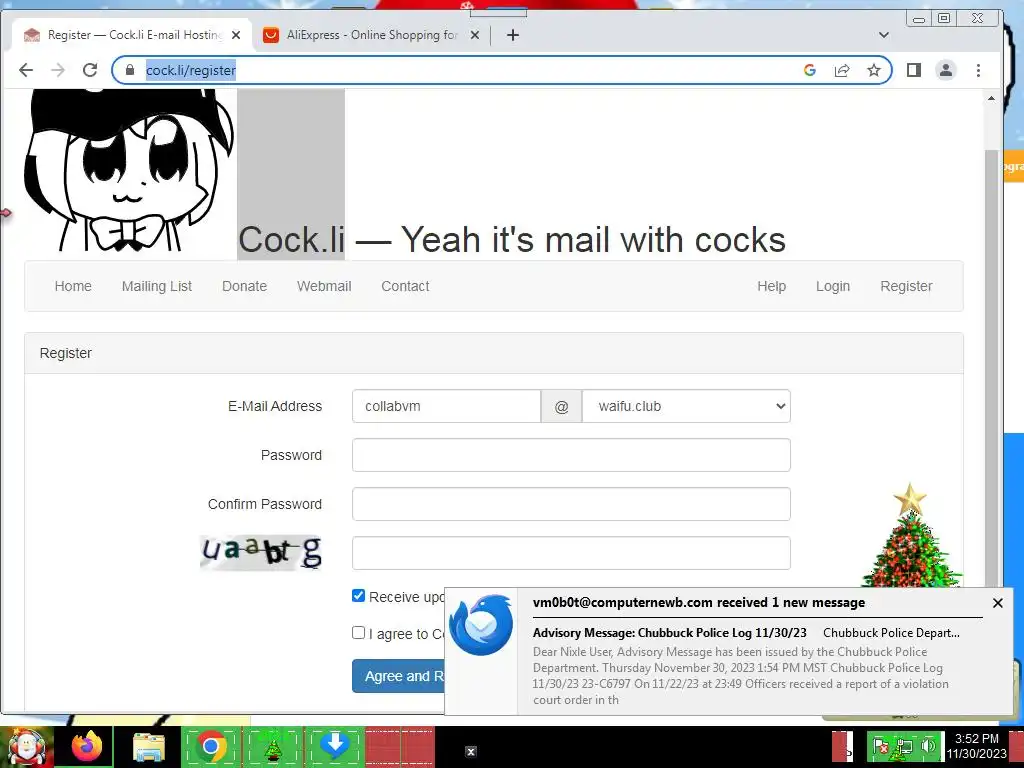Click the Agree and Register button
The image size is (1024, 768).
pos(398,676)
